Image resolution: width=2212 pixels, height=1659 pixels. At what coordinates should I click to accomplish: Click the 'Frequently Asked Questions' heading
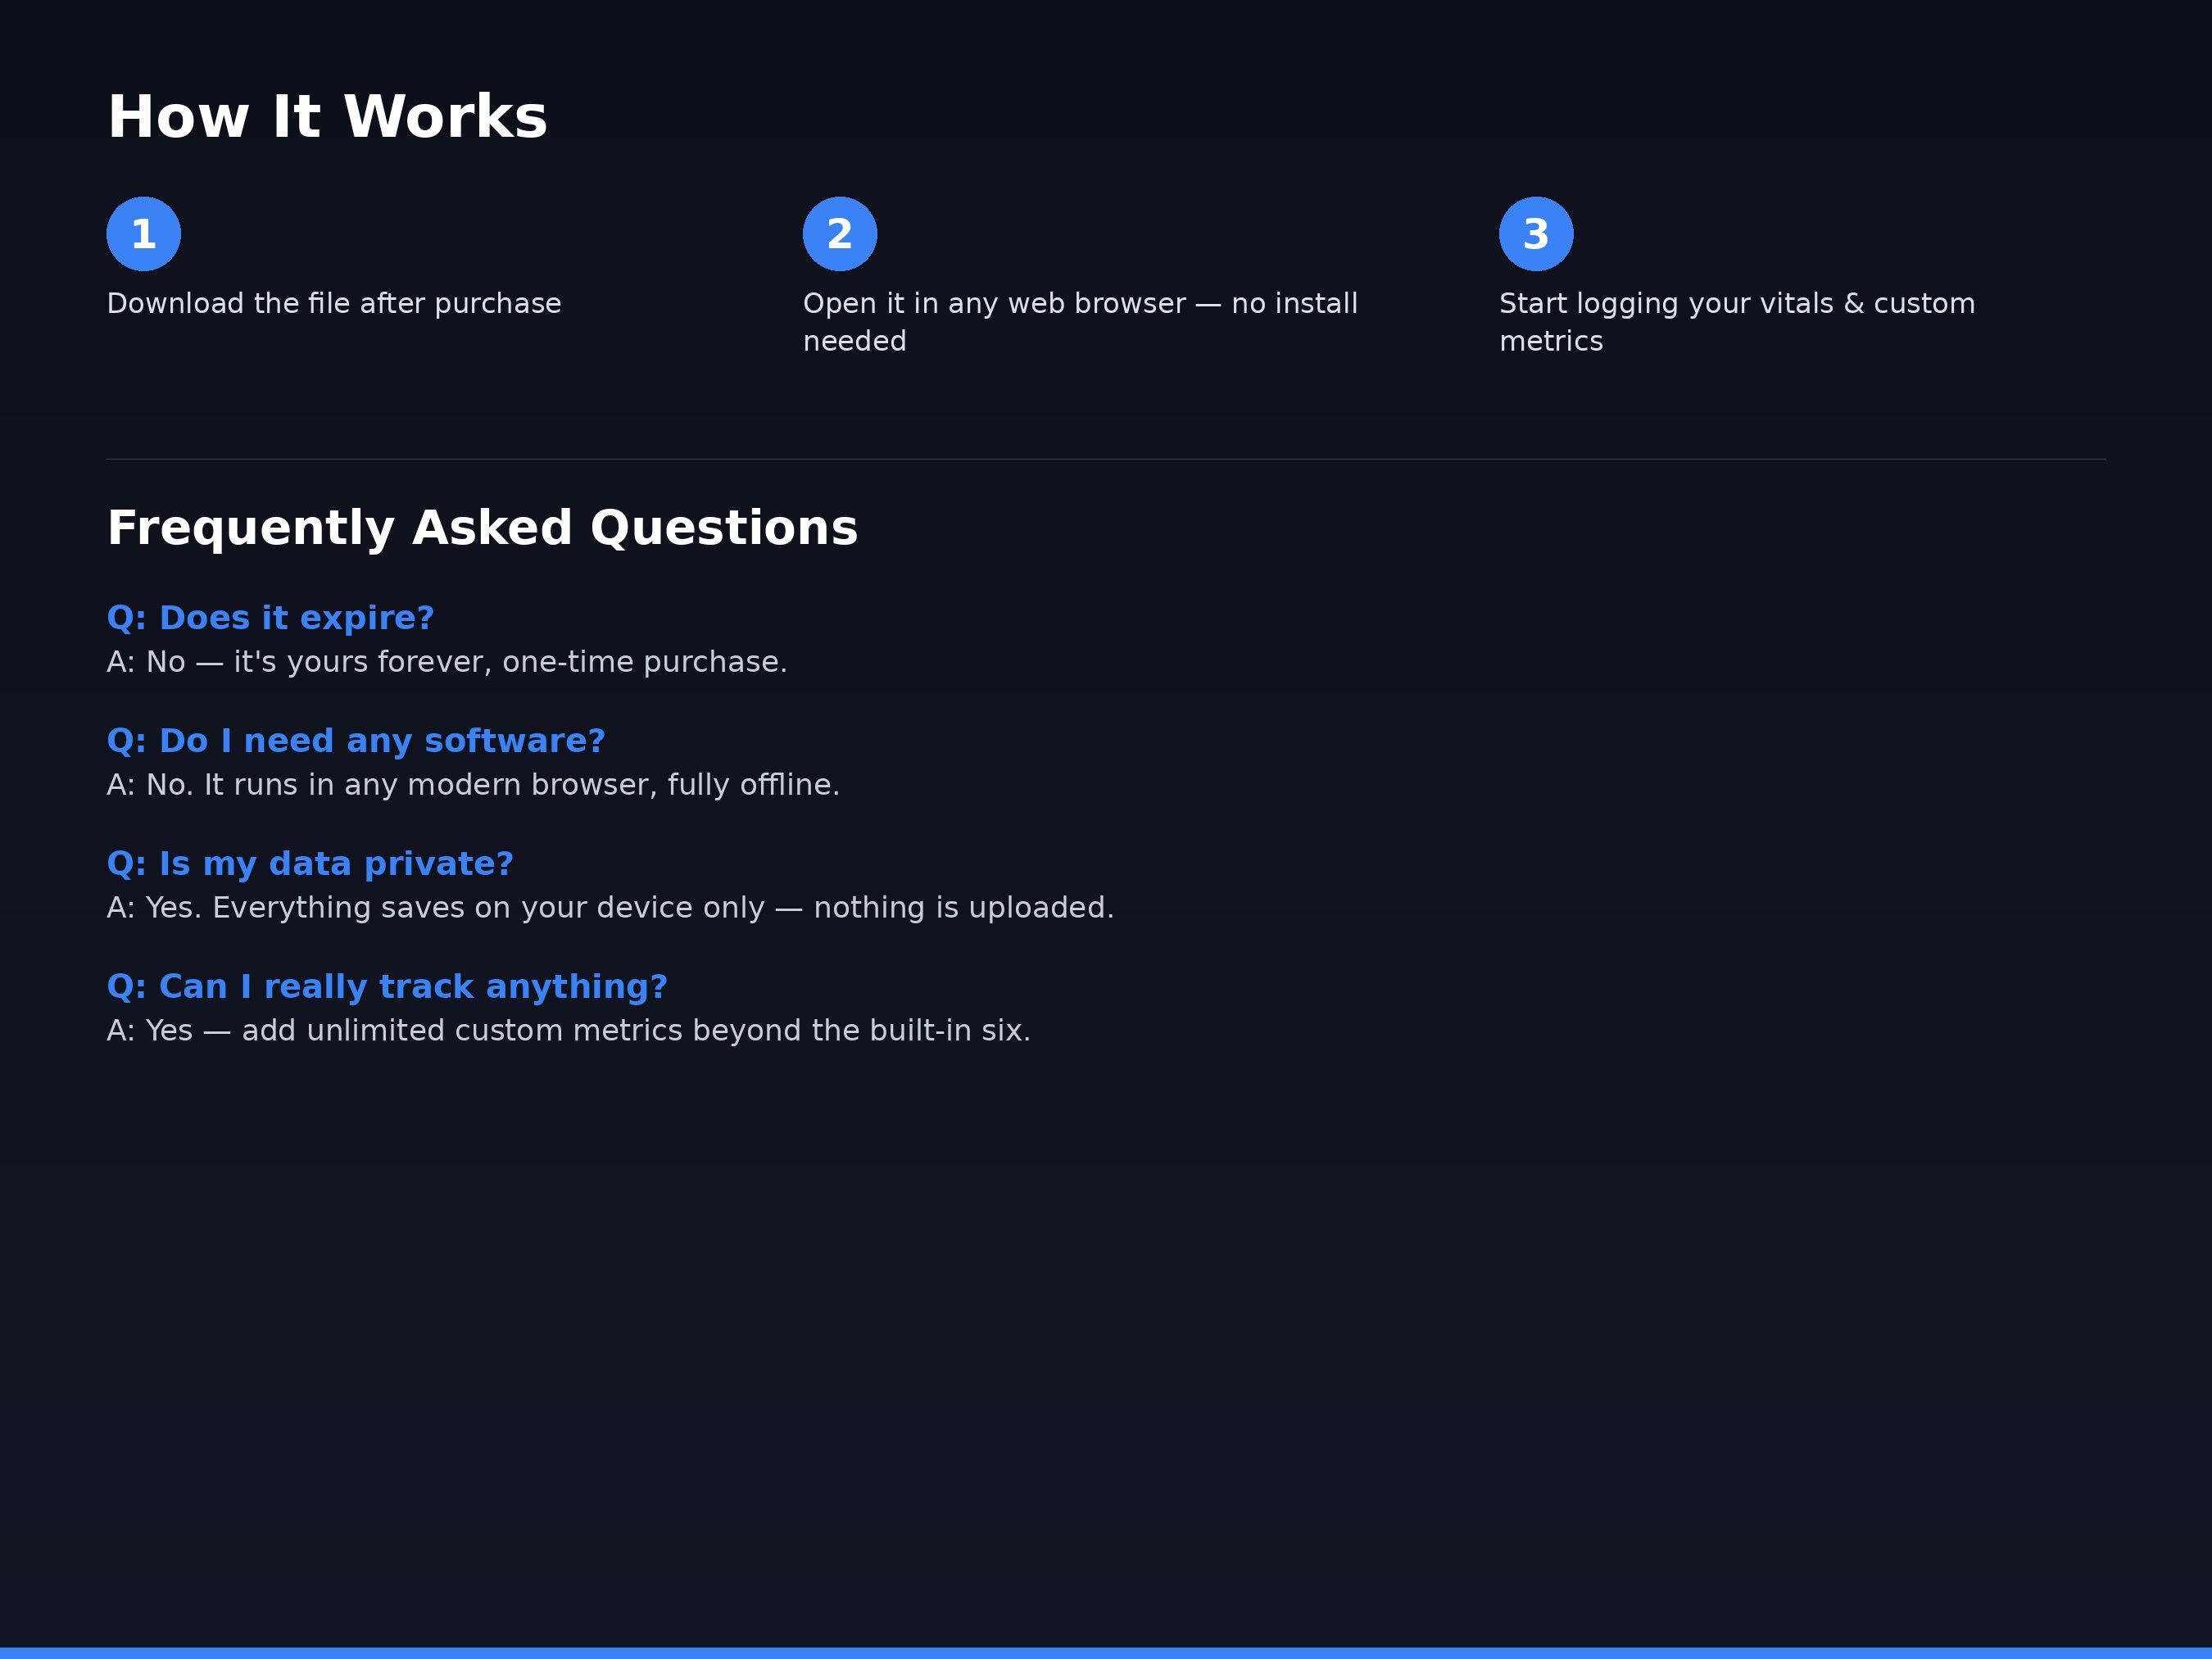point(482,528)
